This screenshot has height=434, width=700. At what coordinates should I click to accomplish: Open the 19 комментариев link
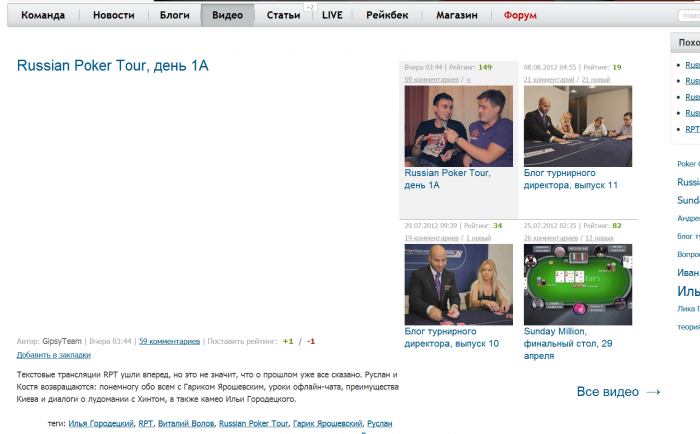tap(431, 238)
